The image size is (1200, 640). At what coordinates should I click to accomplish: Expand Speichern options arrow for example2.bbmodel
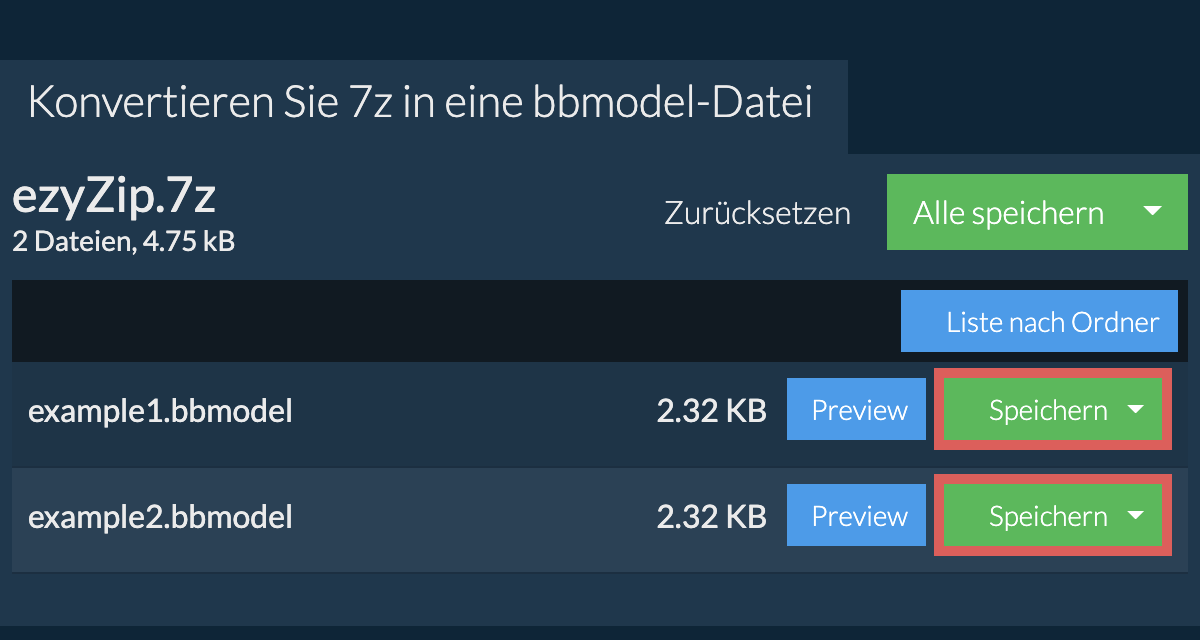(1135, 516)
